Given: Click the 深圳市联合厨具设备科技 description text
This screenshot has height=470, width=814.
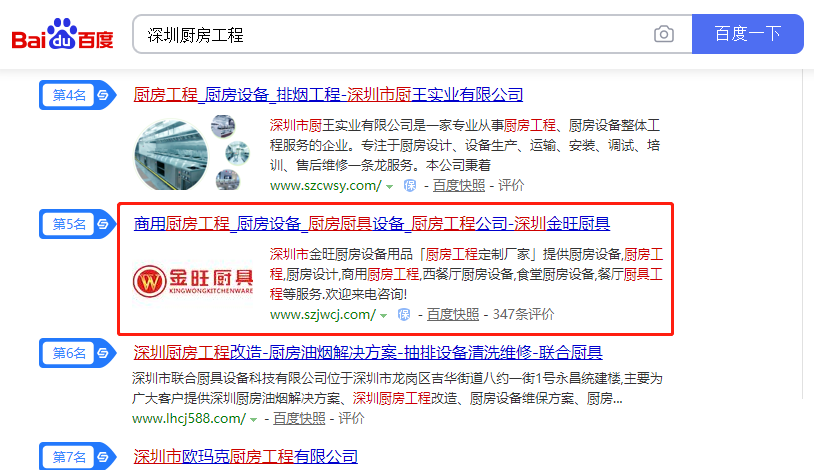Looking at the screenshot, I should click(397, 388).
